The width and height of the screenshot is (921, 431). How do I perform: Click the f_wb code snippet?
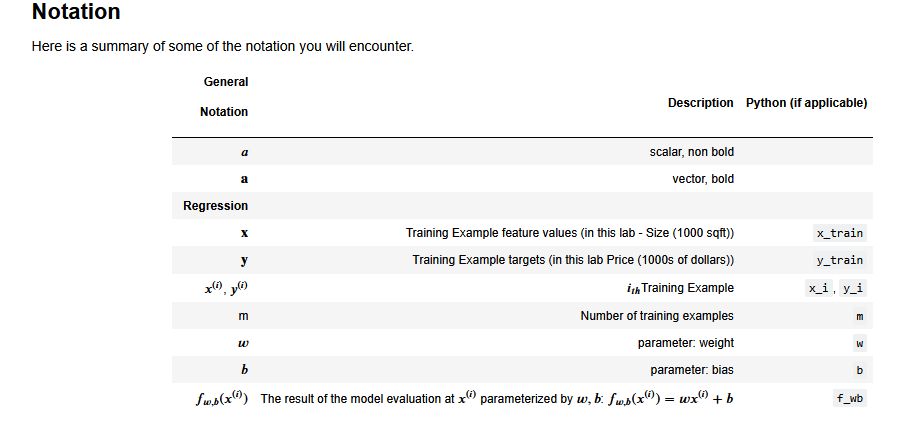[x=850, y=398]
